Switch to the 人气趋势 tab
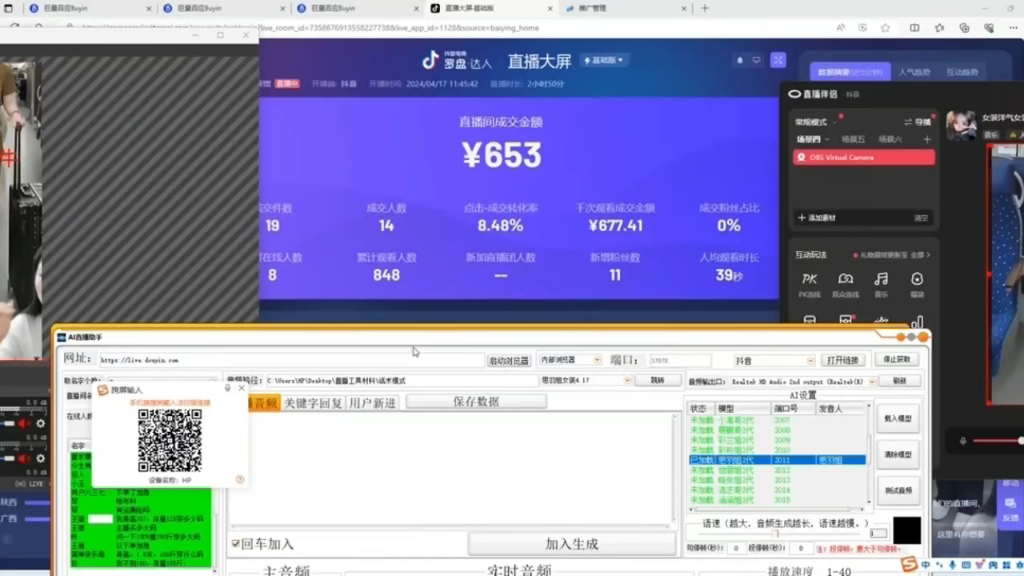Screen dimensions: 1024x576 click(x=913, y=71)
